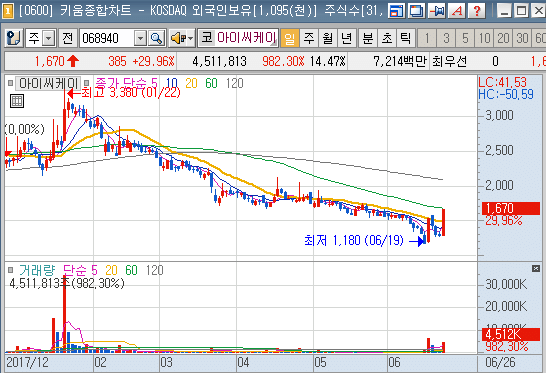546x373 pixels.
Task: Click the 거래량 volume legend label
Action: coord(37,270)
